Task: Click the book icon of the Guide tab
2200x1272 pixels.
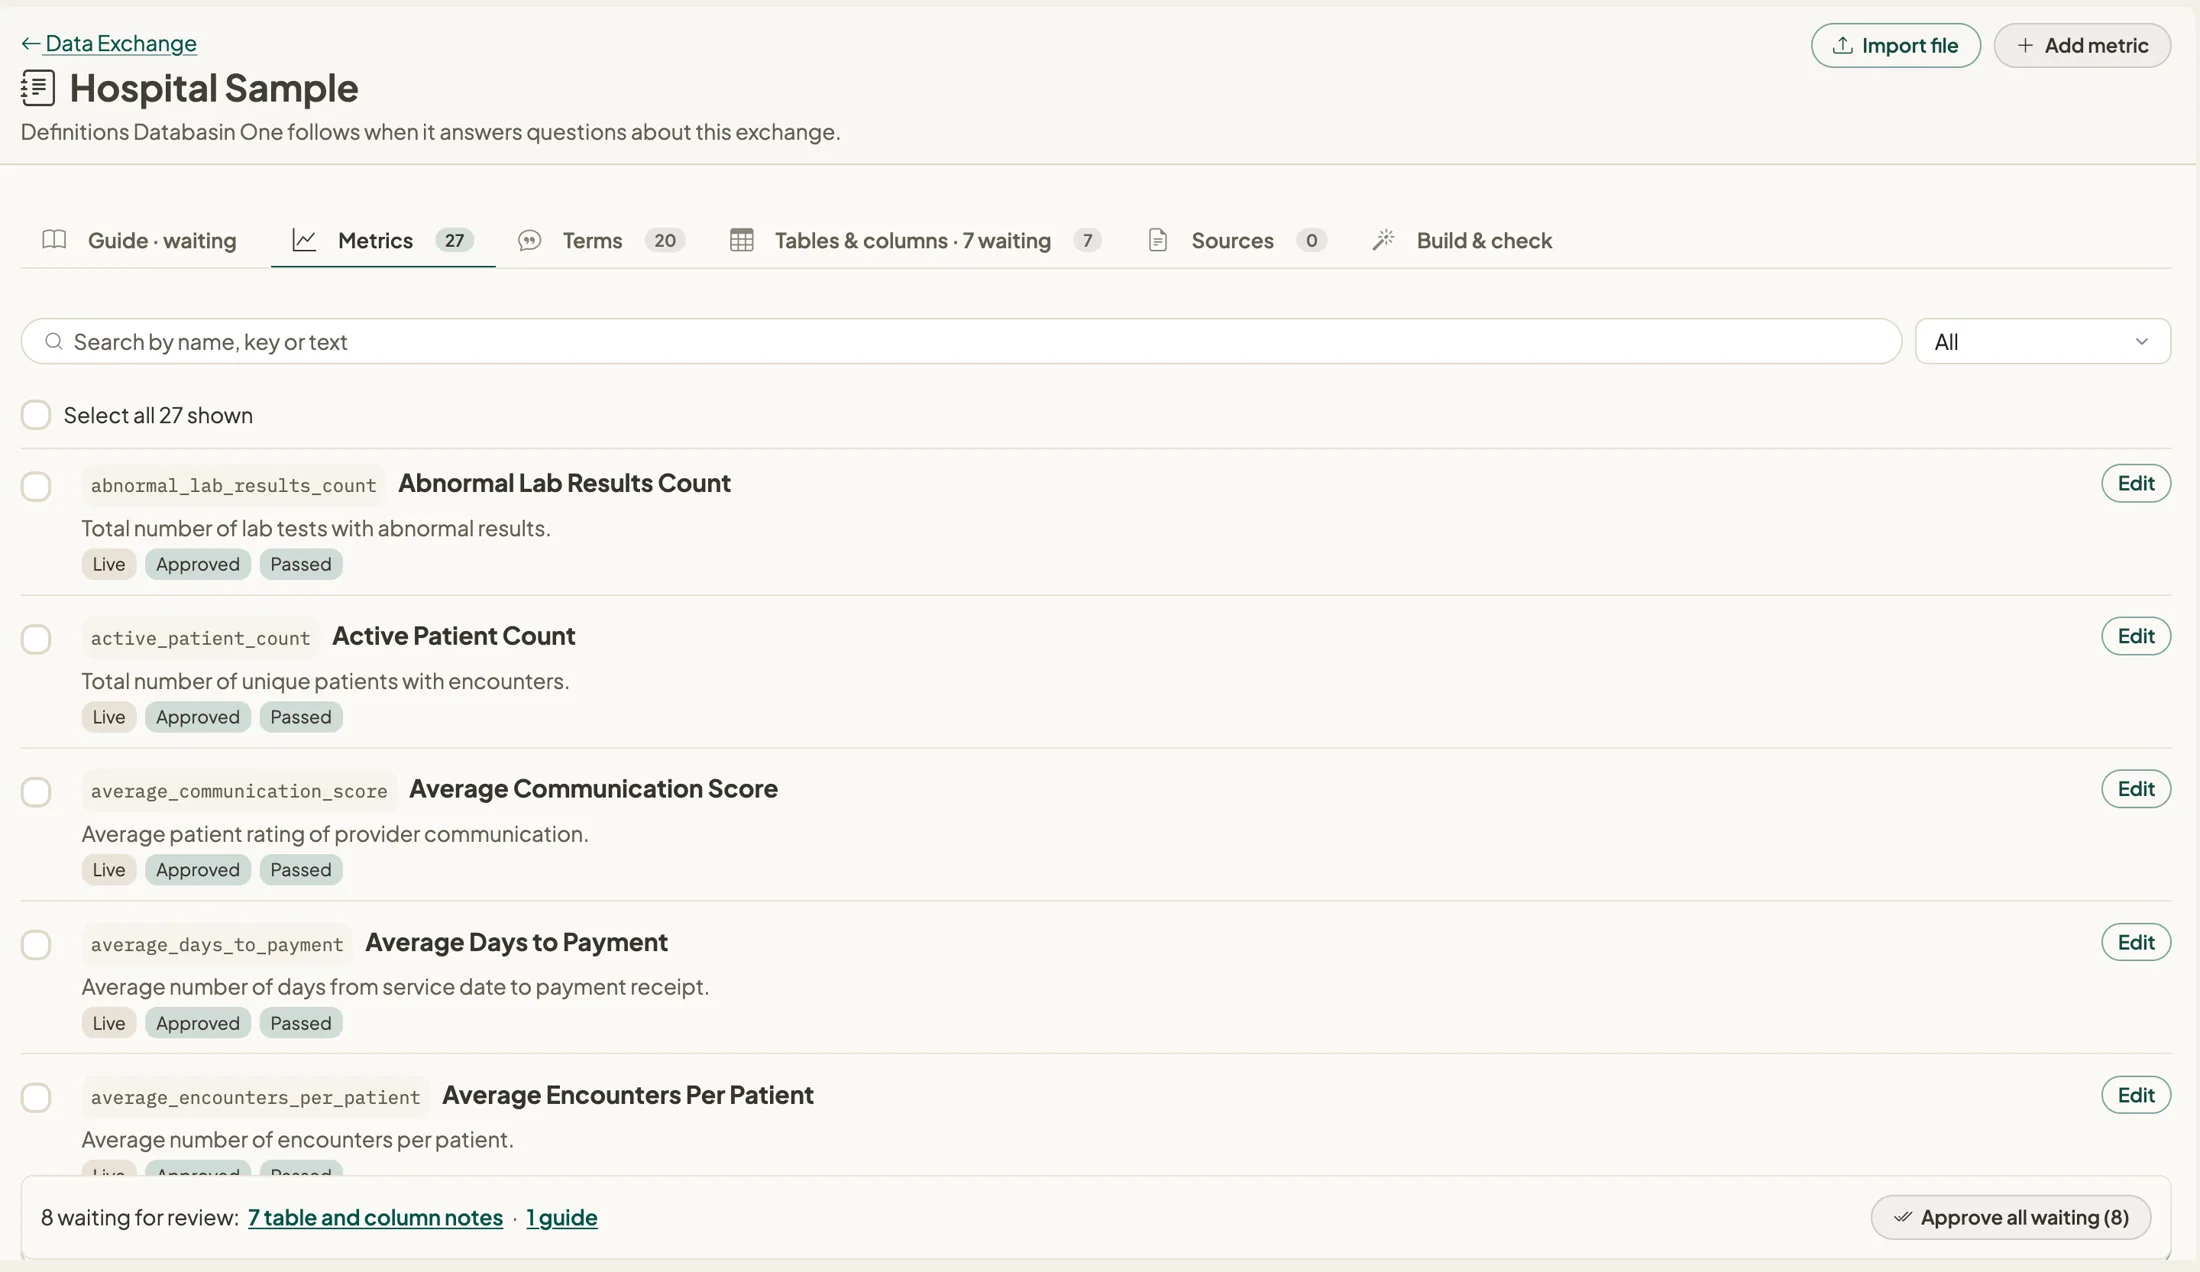Action: coord(54,240)
